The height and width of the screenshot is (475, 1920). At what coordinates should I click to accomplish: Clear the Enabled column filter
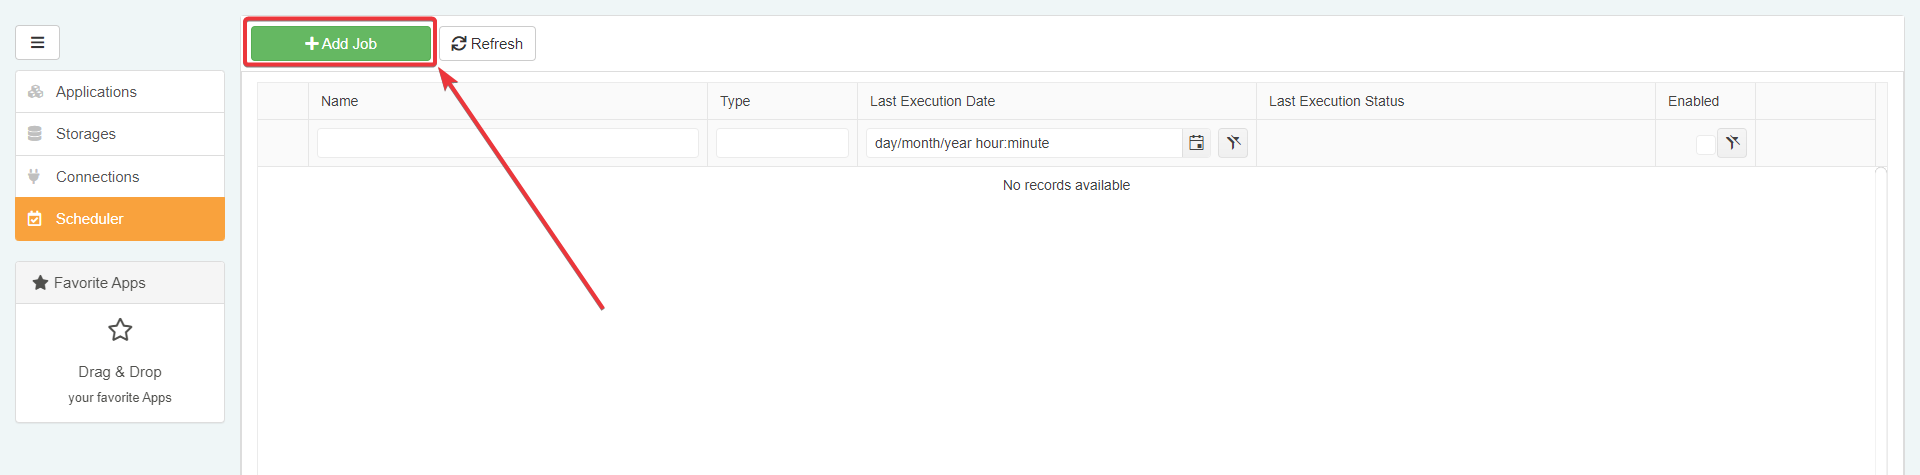tap(1732, 143)
